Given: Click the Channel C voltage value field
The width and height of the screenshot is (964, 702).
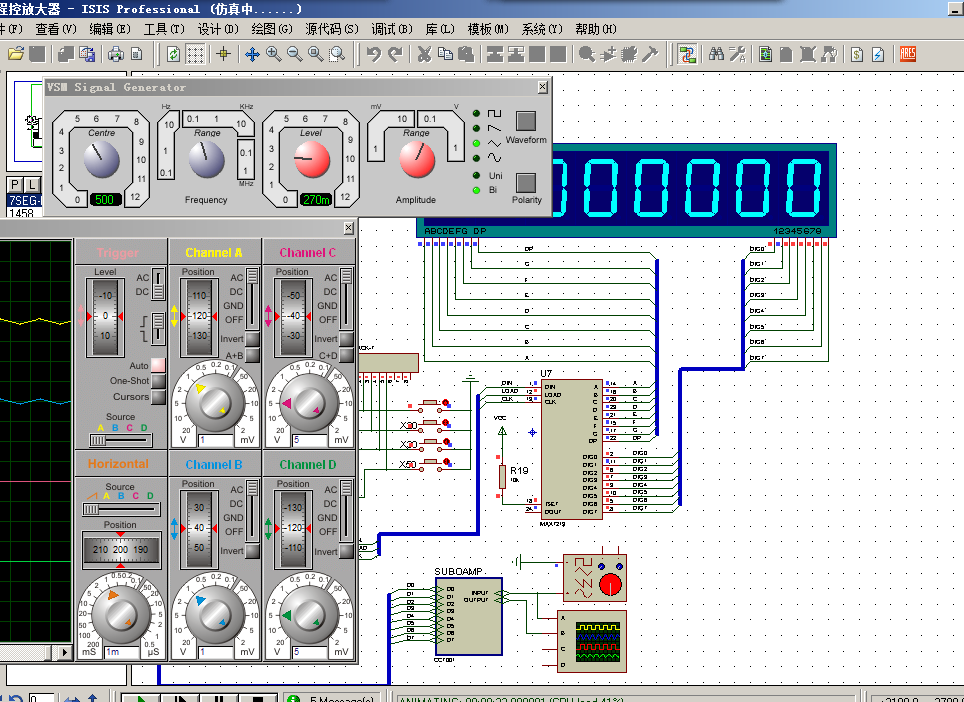Looking at the screenshot, I should [x=310, y=440].
